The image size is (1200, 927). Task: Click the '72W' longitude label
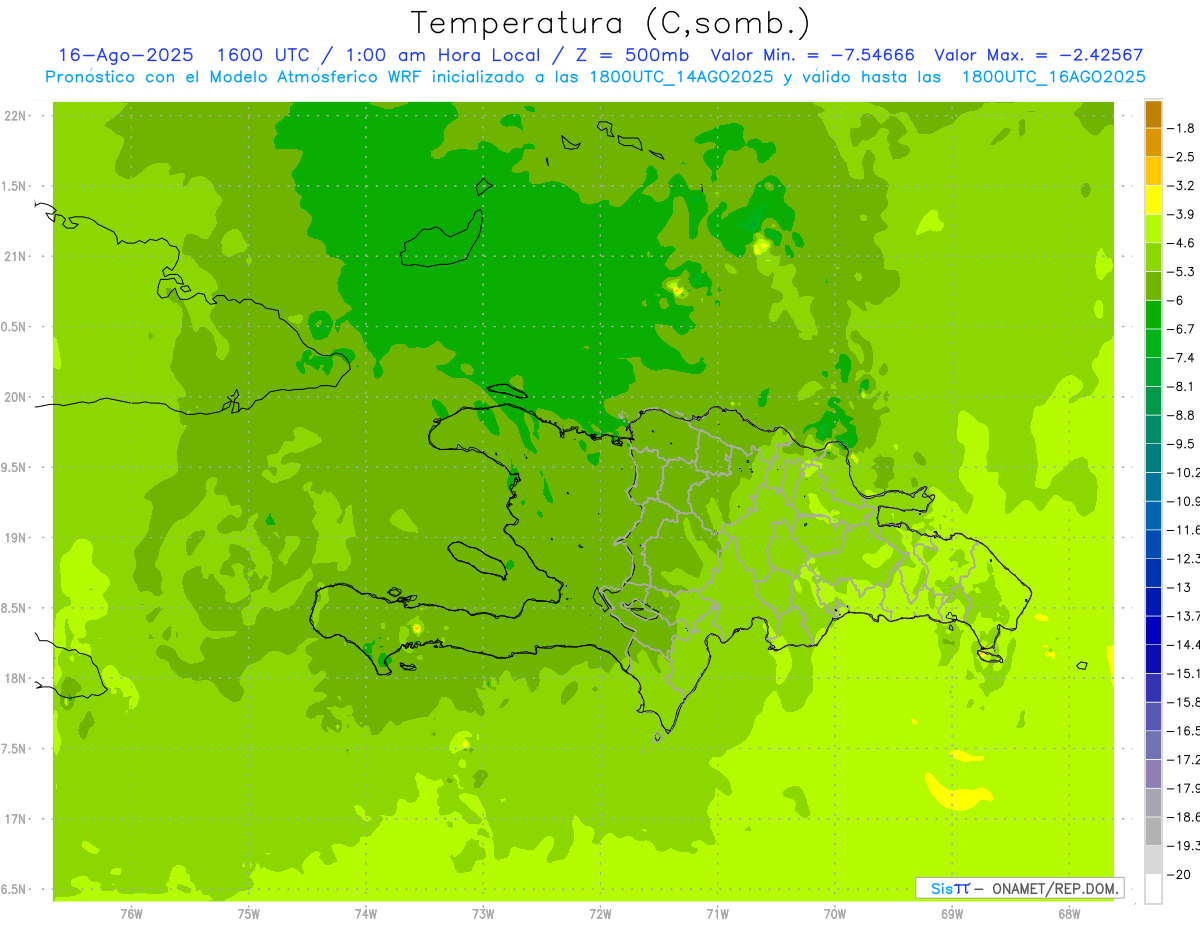click(x=601, y=913)
